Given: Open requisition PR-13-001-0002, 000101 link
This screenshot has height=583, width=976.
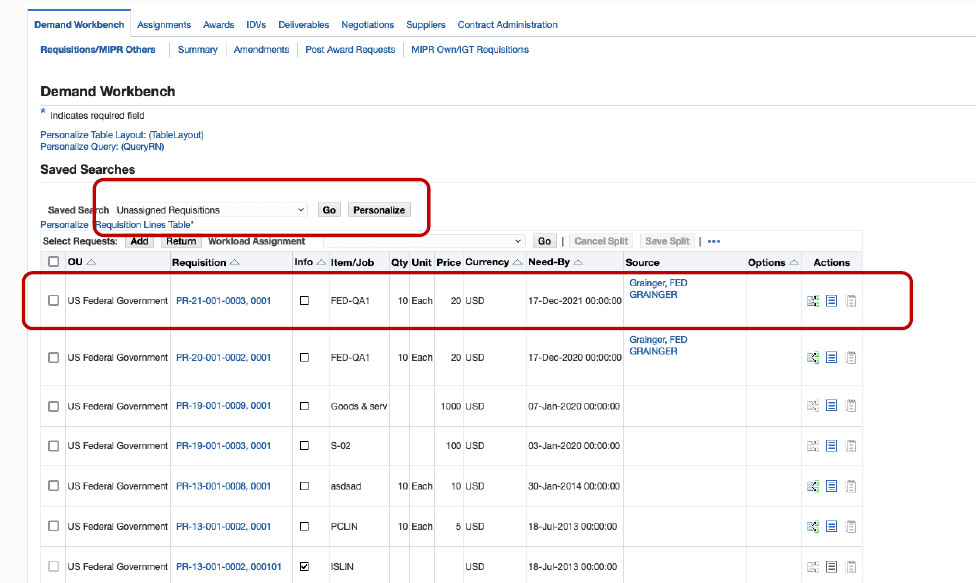Looking at the screenshot, I should 228,567.
